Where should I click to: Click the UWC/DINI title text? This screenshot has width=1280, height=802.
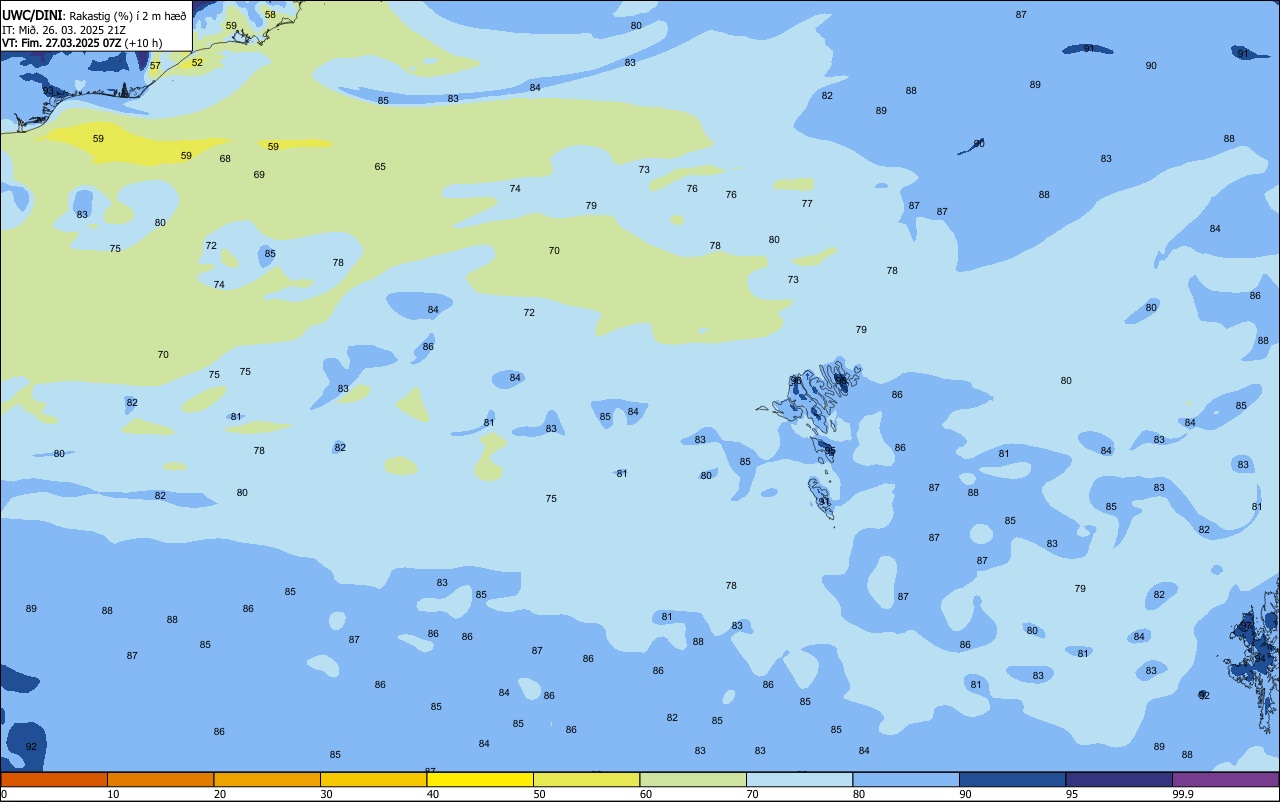32,16
